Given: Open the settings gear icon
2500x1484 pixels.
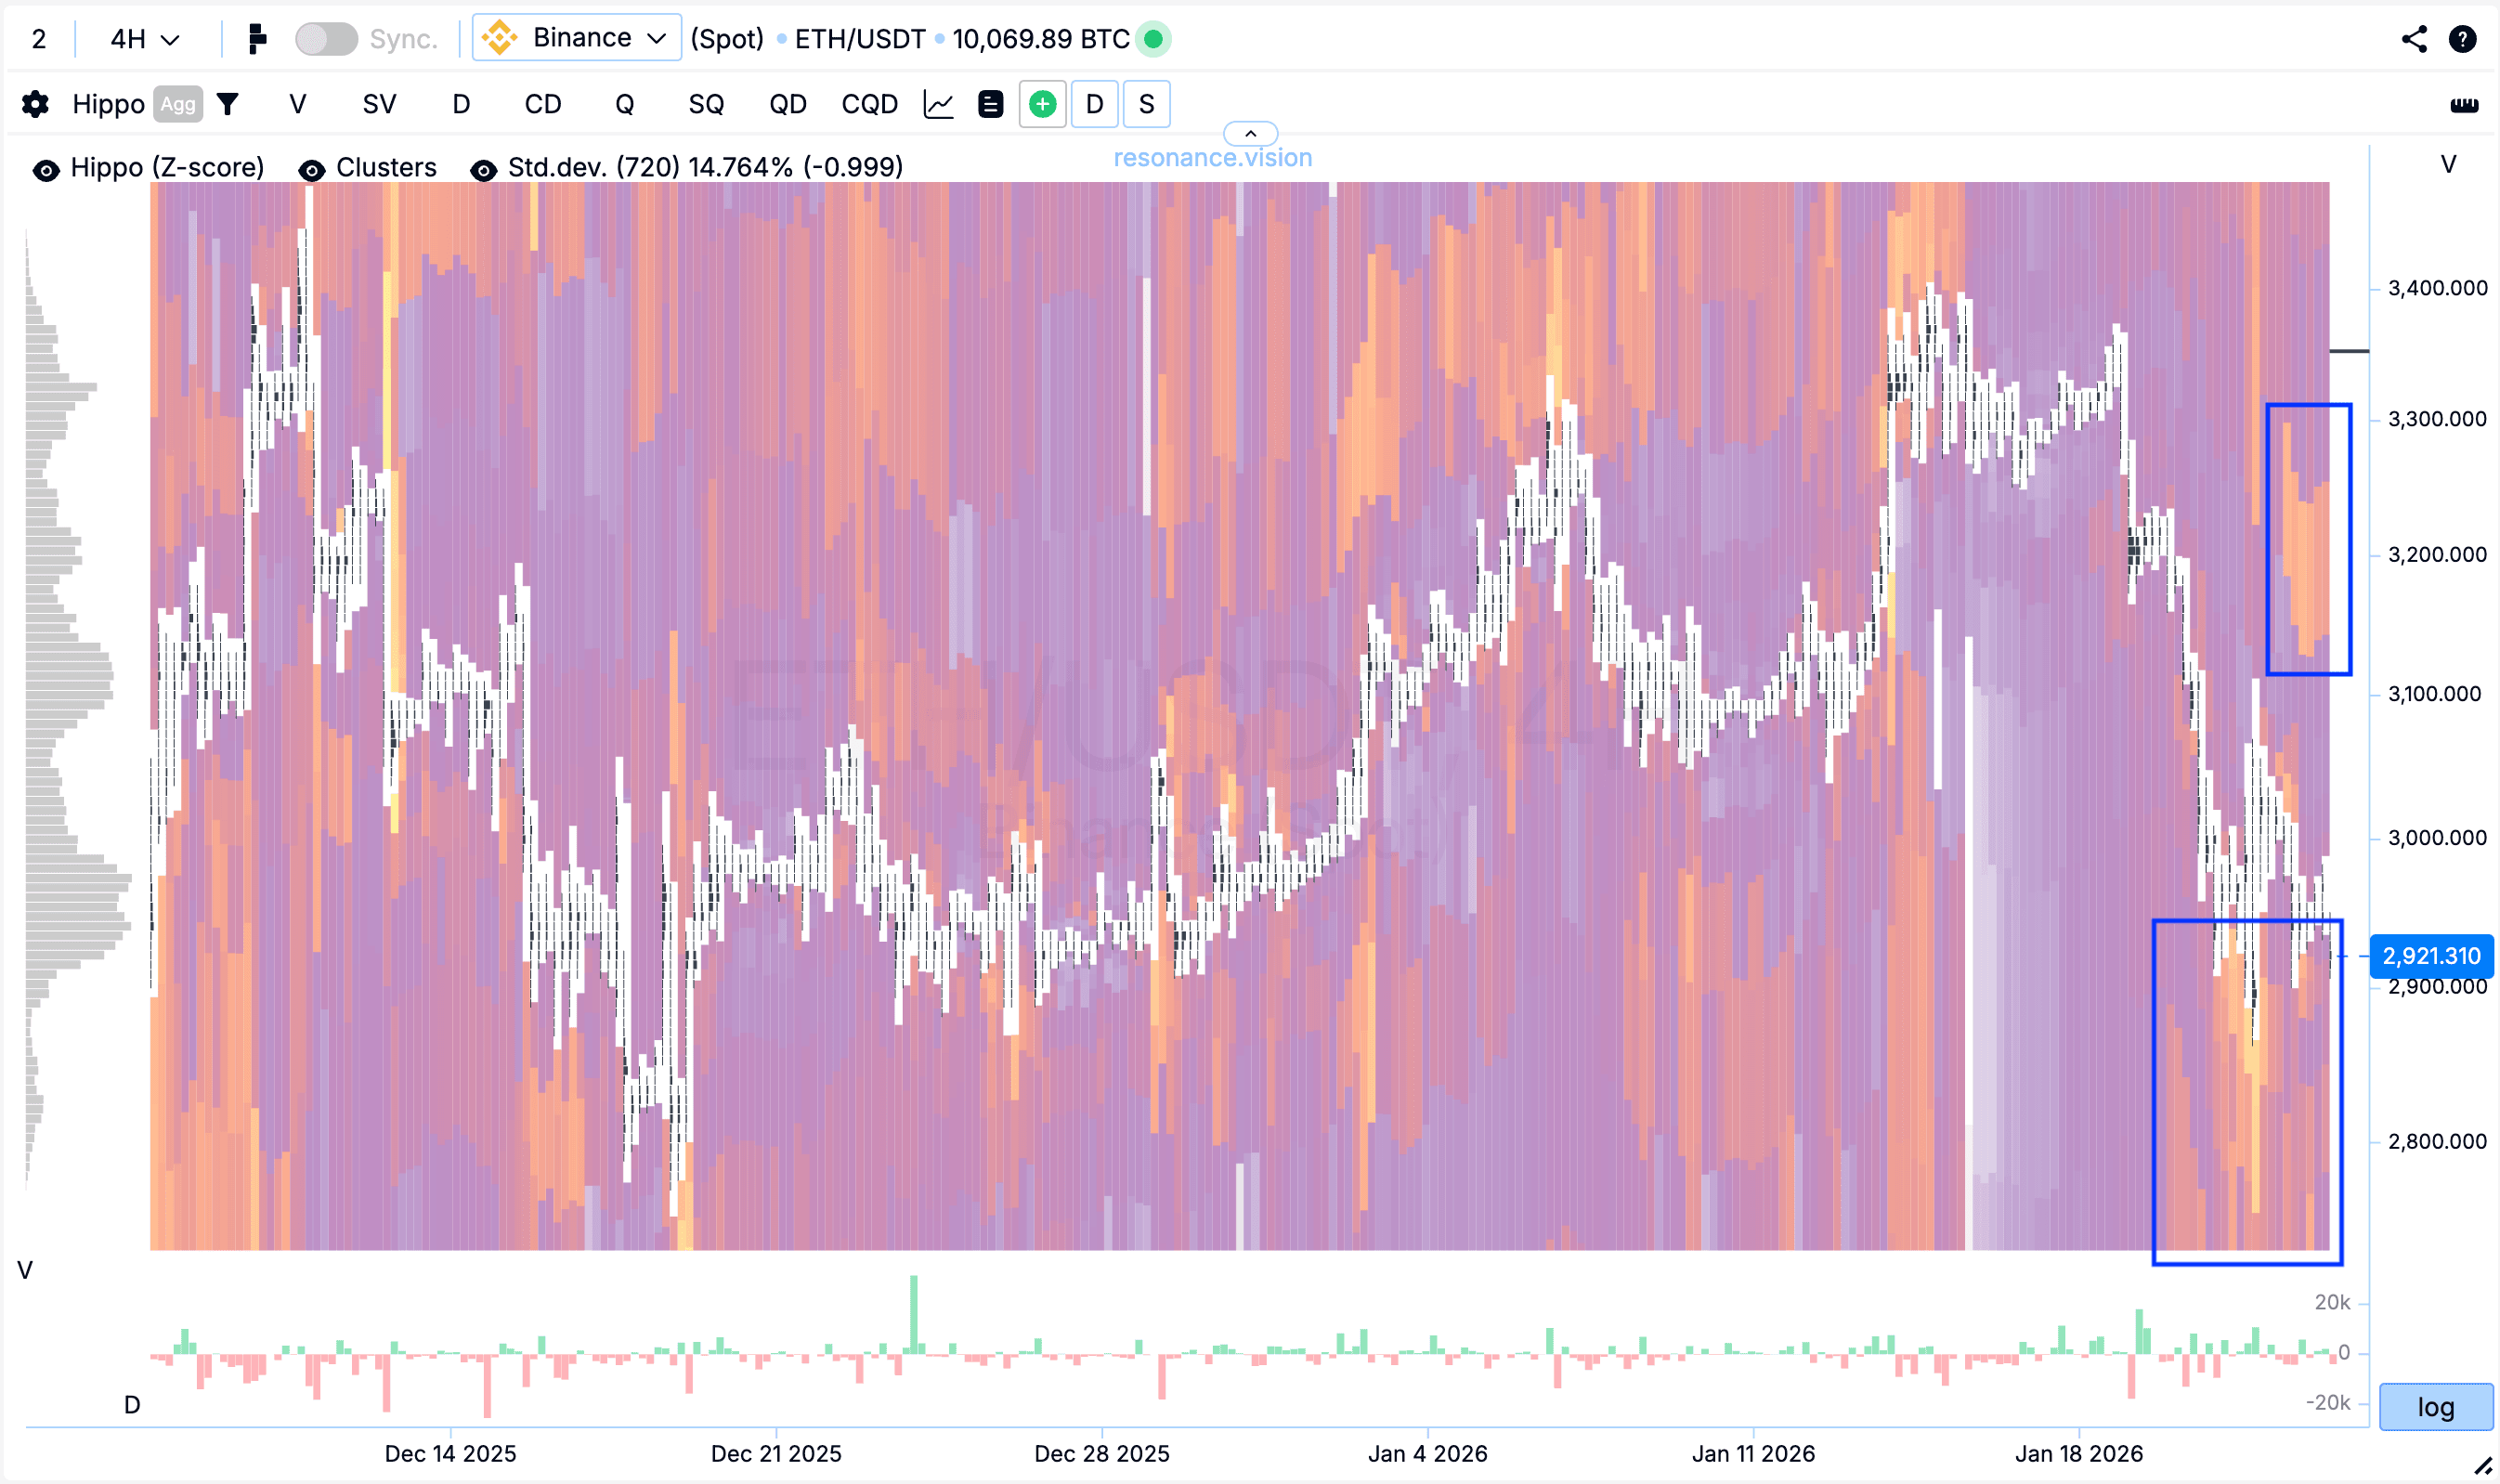Looking at the screenshot, I should pos(35,104).
